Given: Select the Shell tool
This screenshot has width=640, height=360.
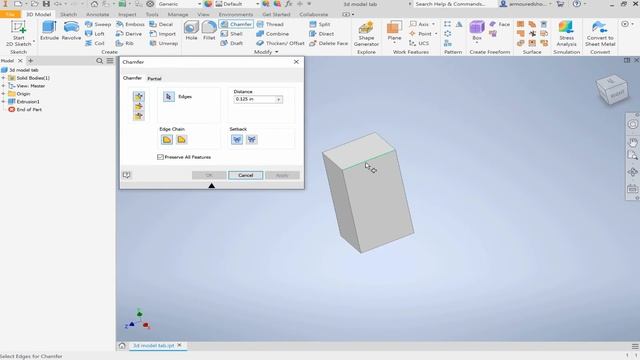Looking at the screenshot, I should pos(231,34).
